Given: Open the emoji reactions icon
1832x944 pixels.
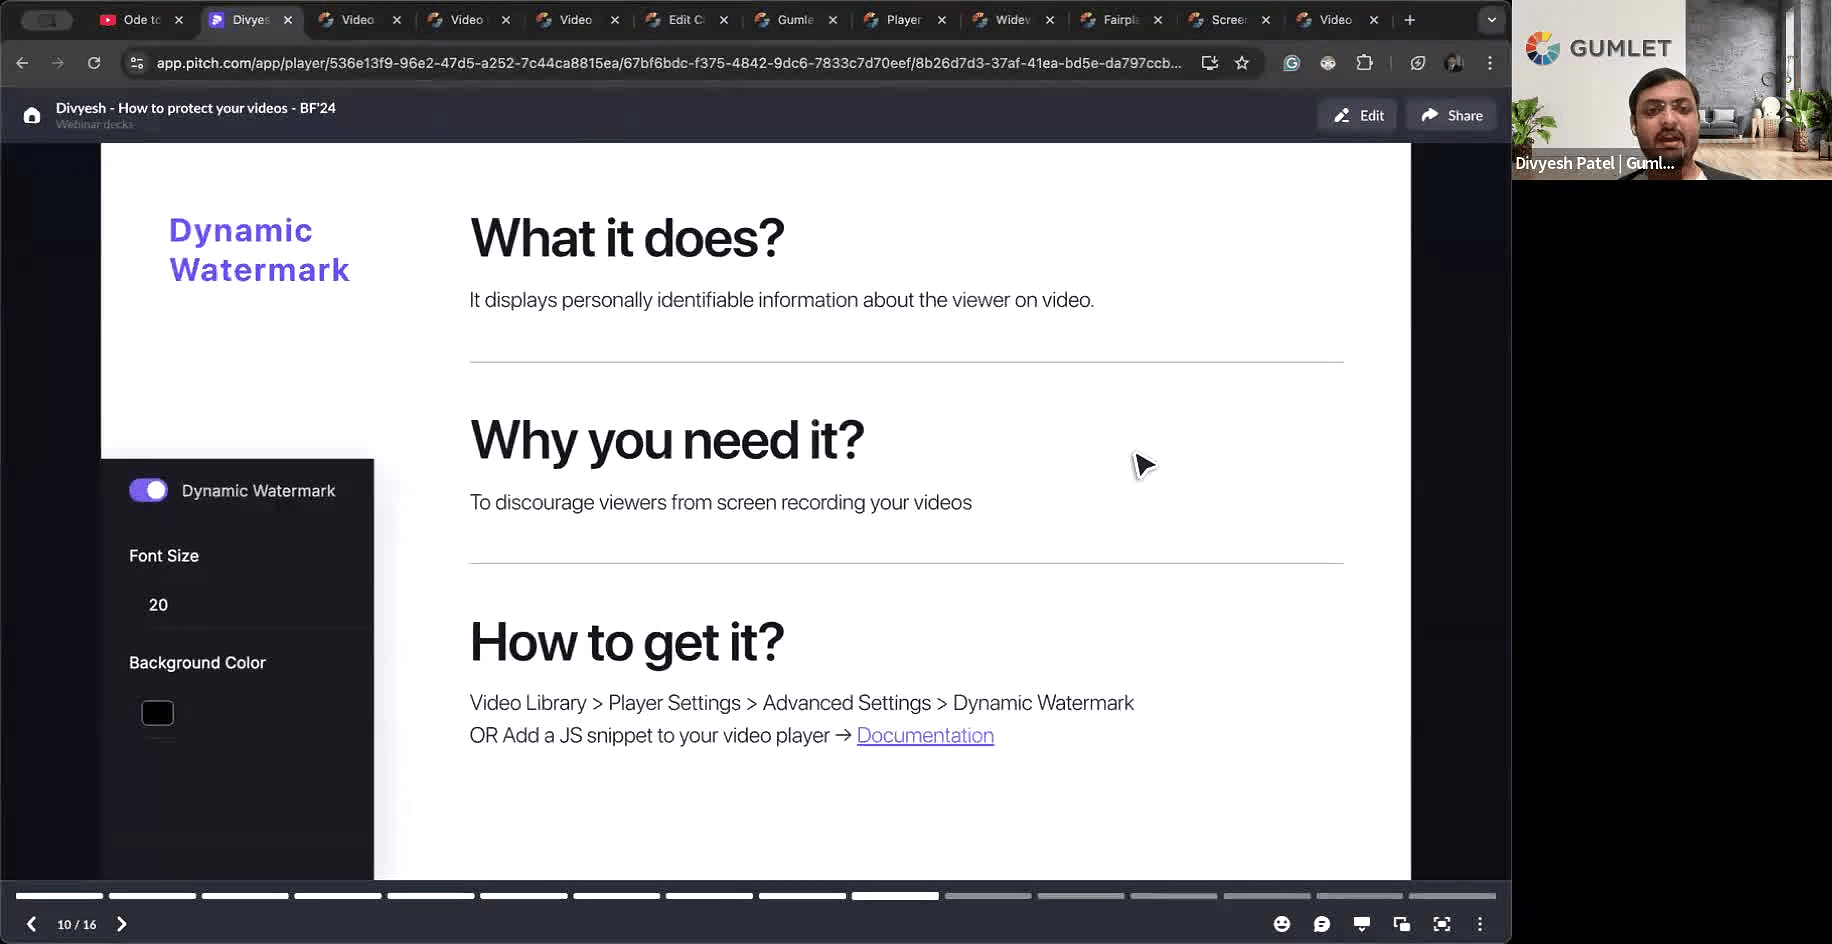Looking at the screenshot, I should pos(1282,924).
